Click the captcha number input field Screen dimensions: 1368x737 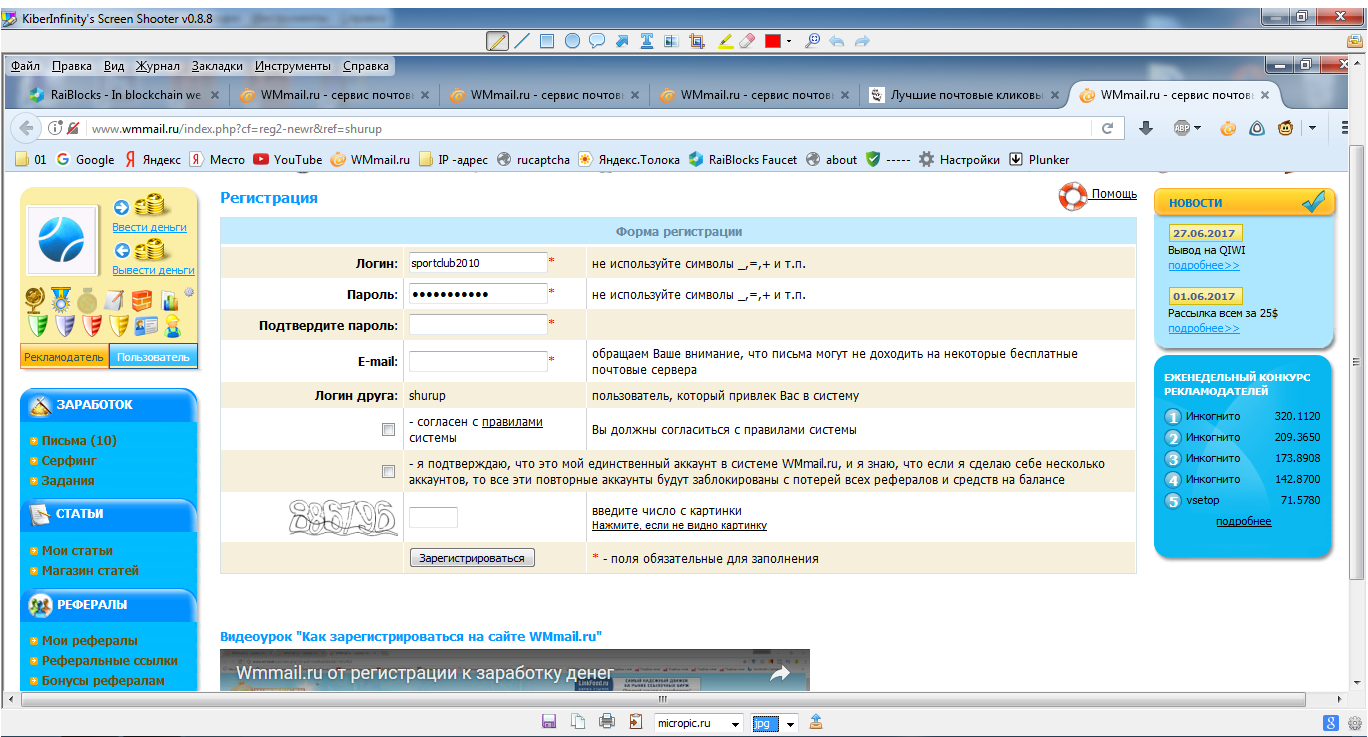433,518
